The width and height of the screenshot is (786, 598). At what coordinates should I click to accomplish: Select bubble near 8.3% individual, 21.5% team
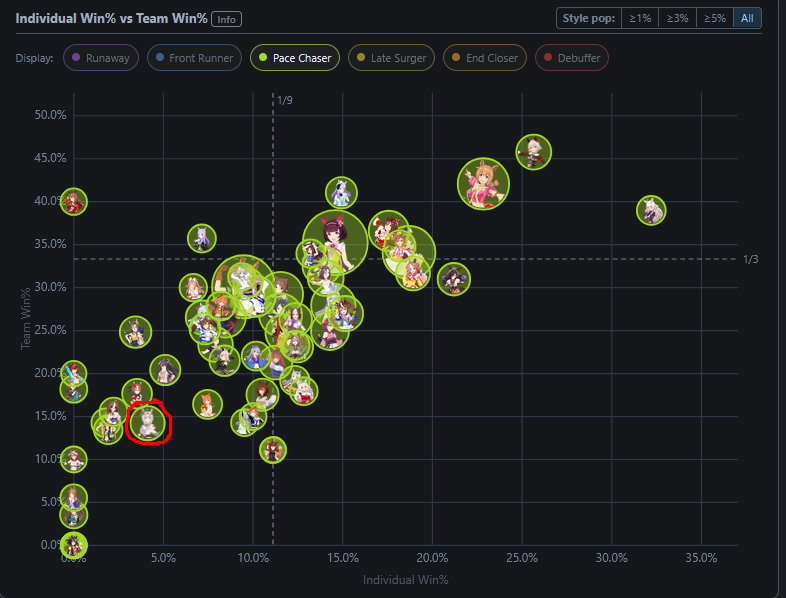click(224, 360)
